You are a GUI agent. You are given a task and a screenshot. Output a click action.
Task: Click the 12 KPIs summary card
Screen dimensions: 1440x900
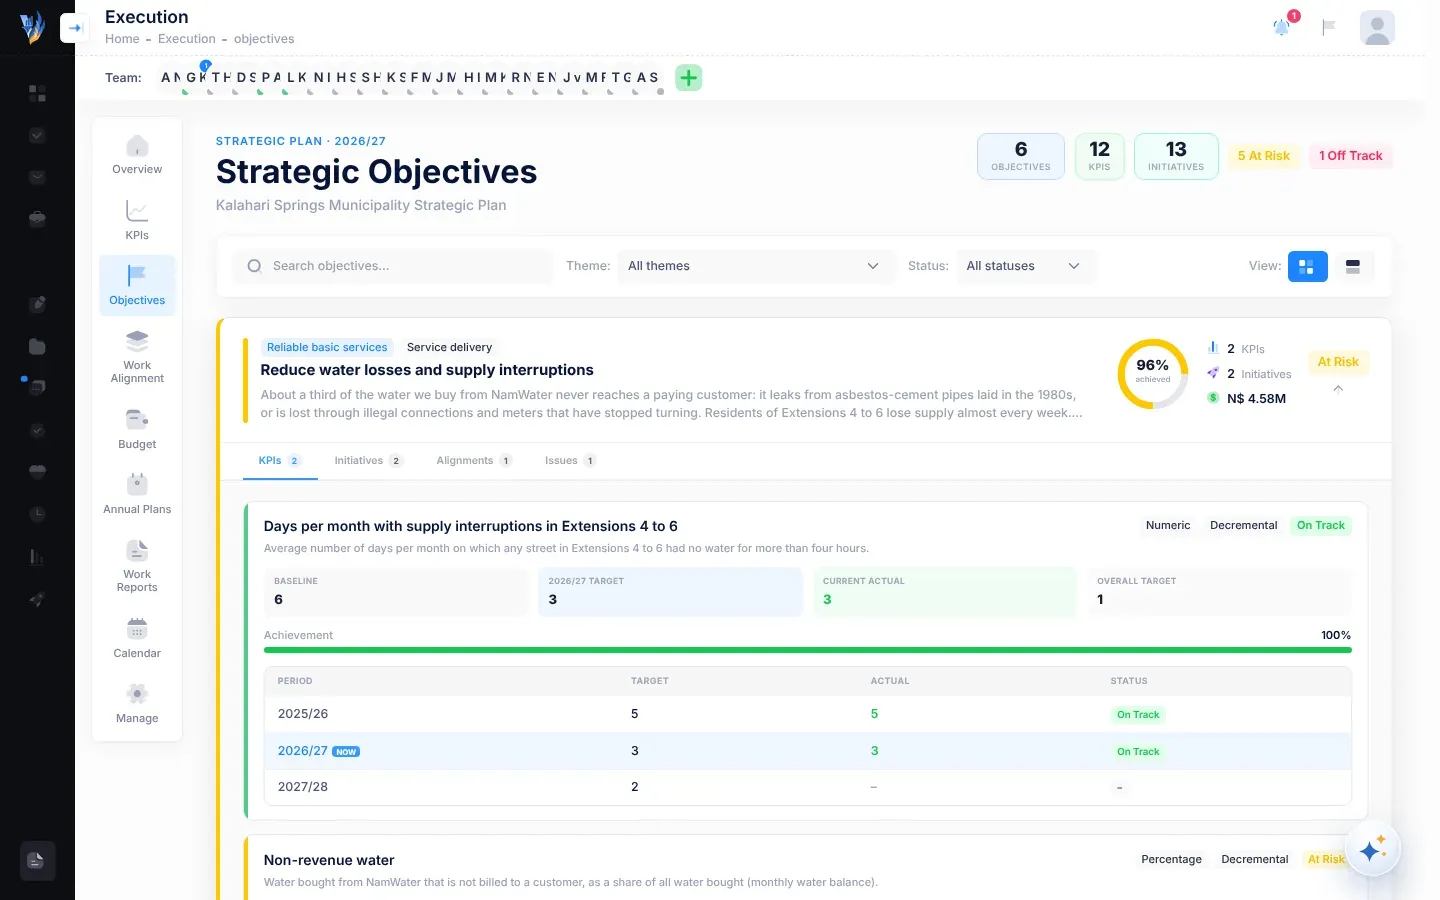[x=1100, y=156]
